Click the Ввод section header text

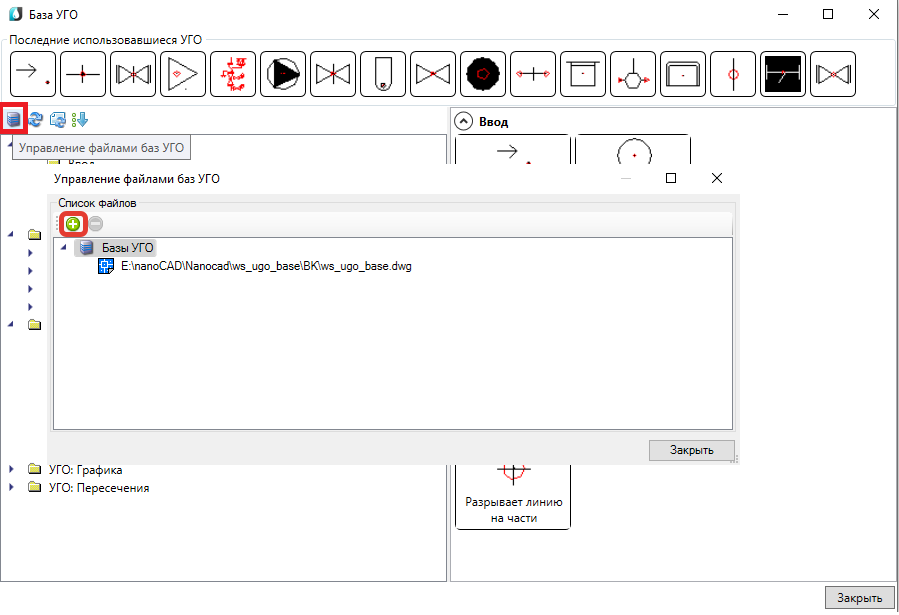tap(494, 122)
